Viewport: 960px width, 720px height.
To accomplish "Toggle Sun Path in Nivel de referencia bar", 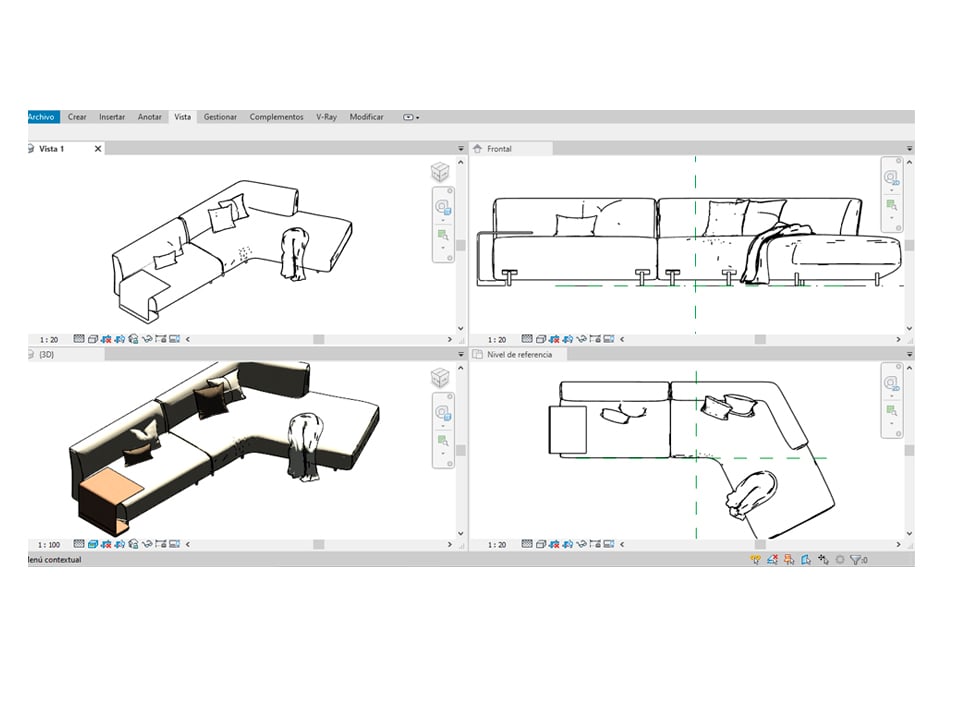I will pyautogui.click(x=554, y=544).
